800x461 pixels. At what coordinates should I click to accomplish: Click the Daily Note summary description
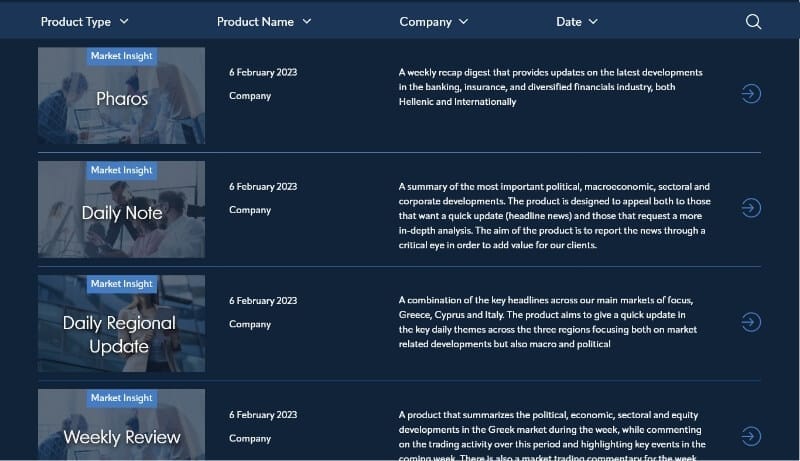[x=554, y=215]
